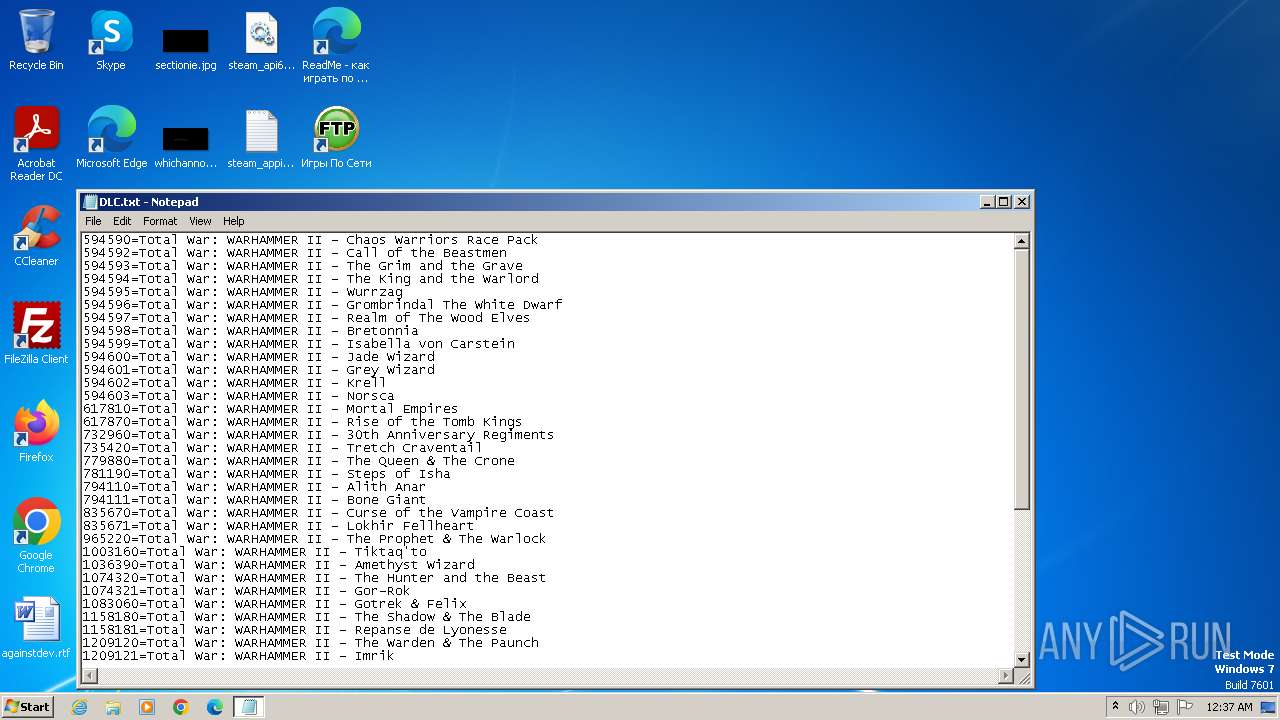Click line '1209121' Imrik

(239, 656)
